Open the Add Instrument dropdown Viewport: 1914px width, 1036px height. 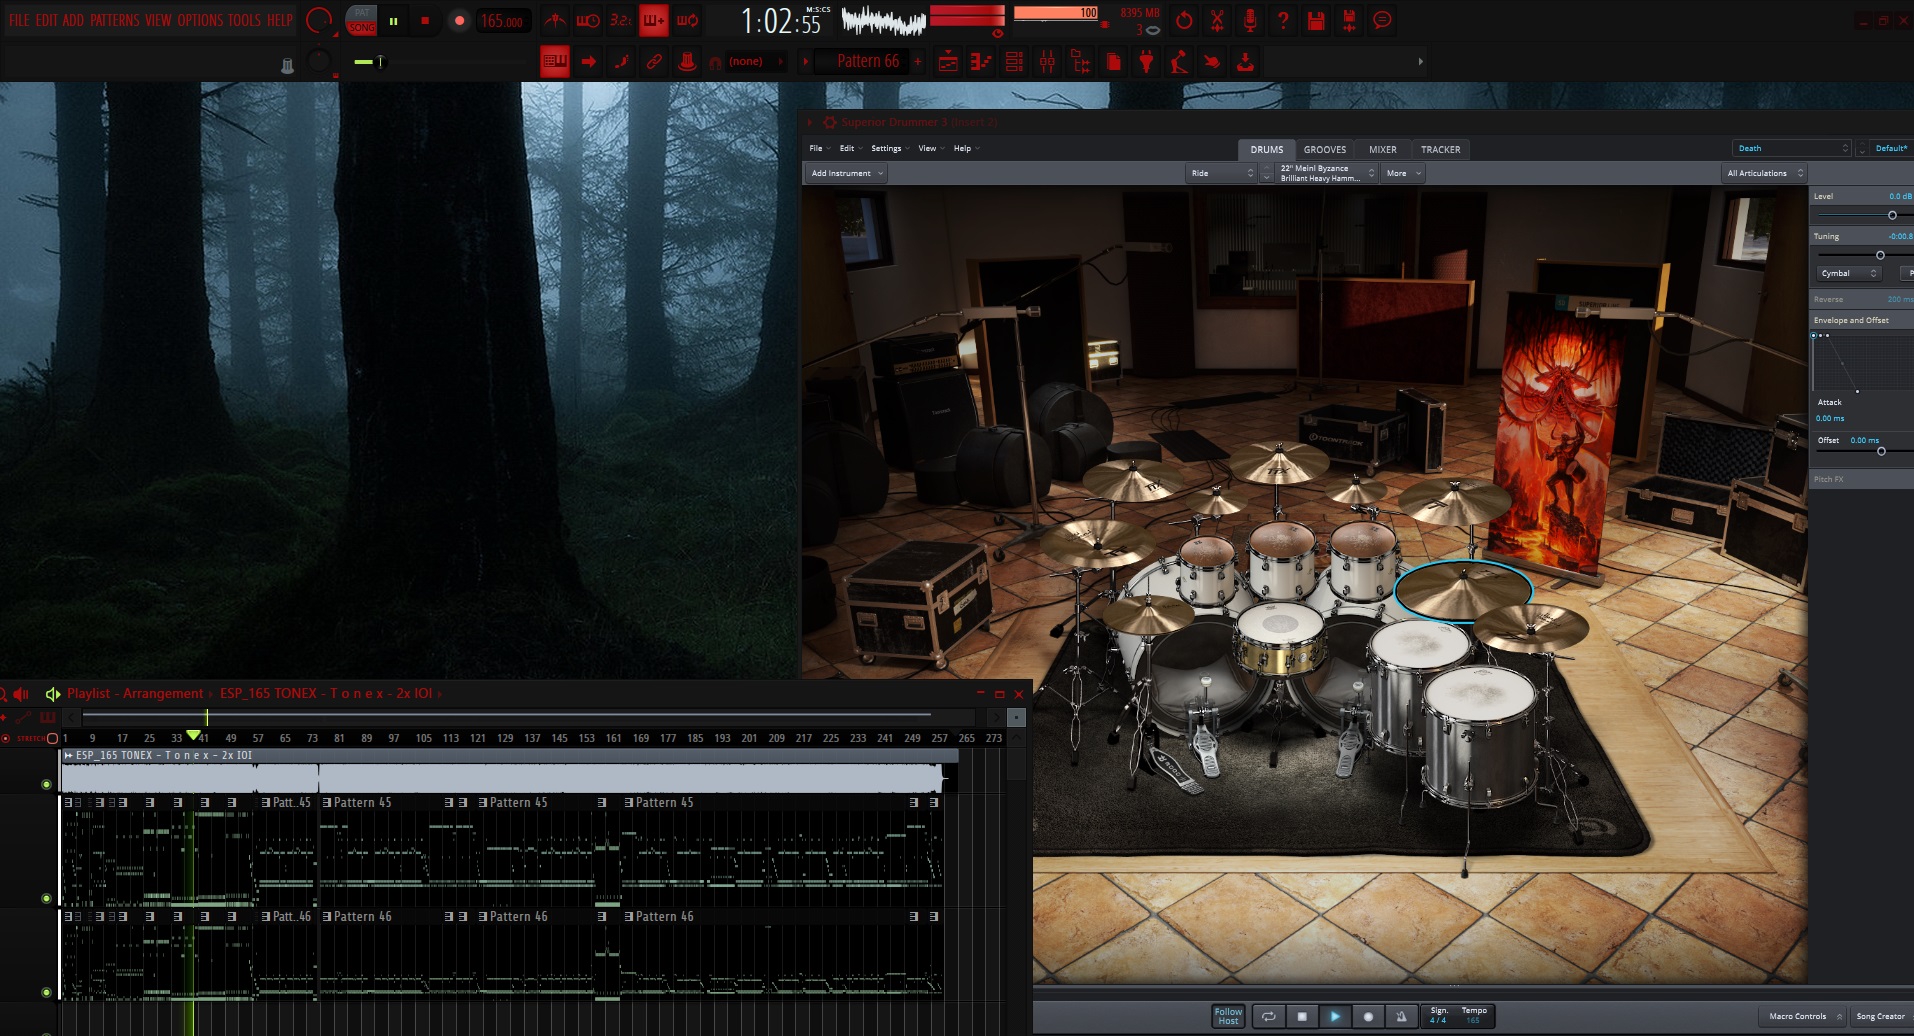tap(846, 173)
